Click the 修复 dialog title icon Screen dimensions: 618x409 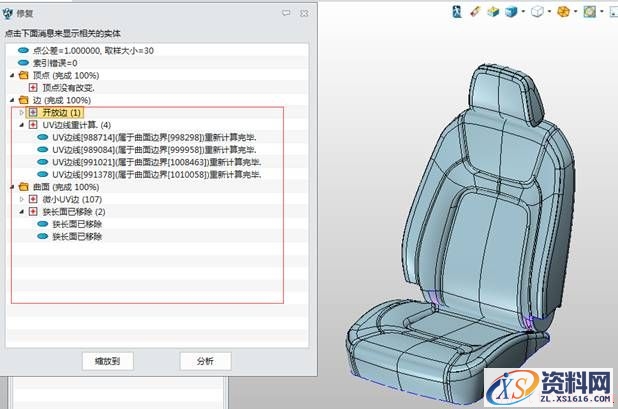tap(7, 14)
